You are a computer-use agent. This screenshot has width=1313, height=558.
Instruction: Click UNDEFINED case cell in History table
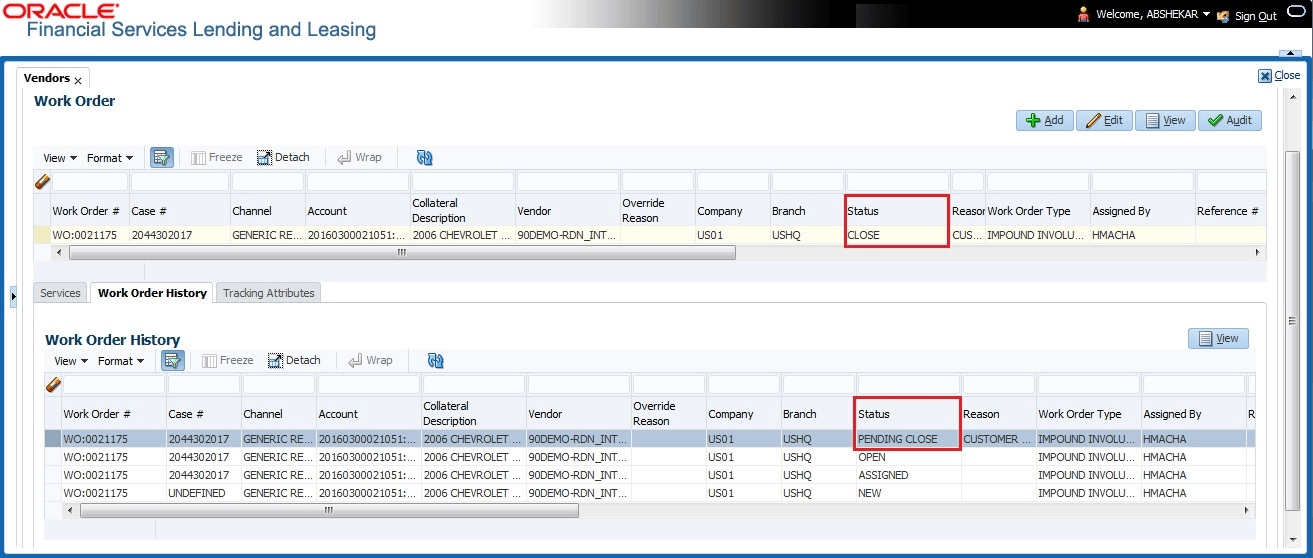tap(203, 493)
